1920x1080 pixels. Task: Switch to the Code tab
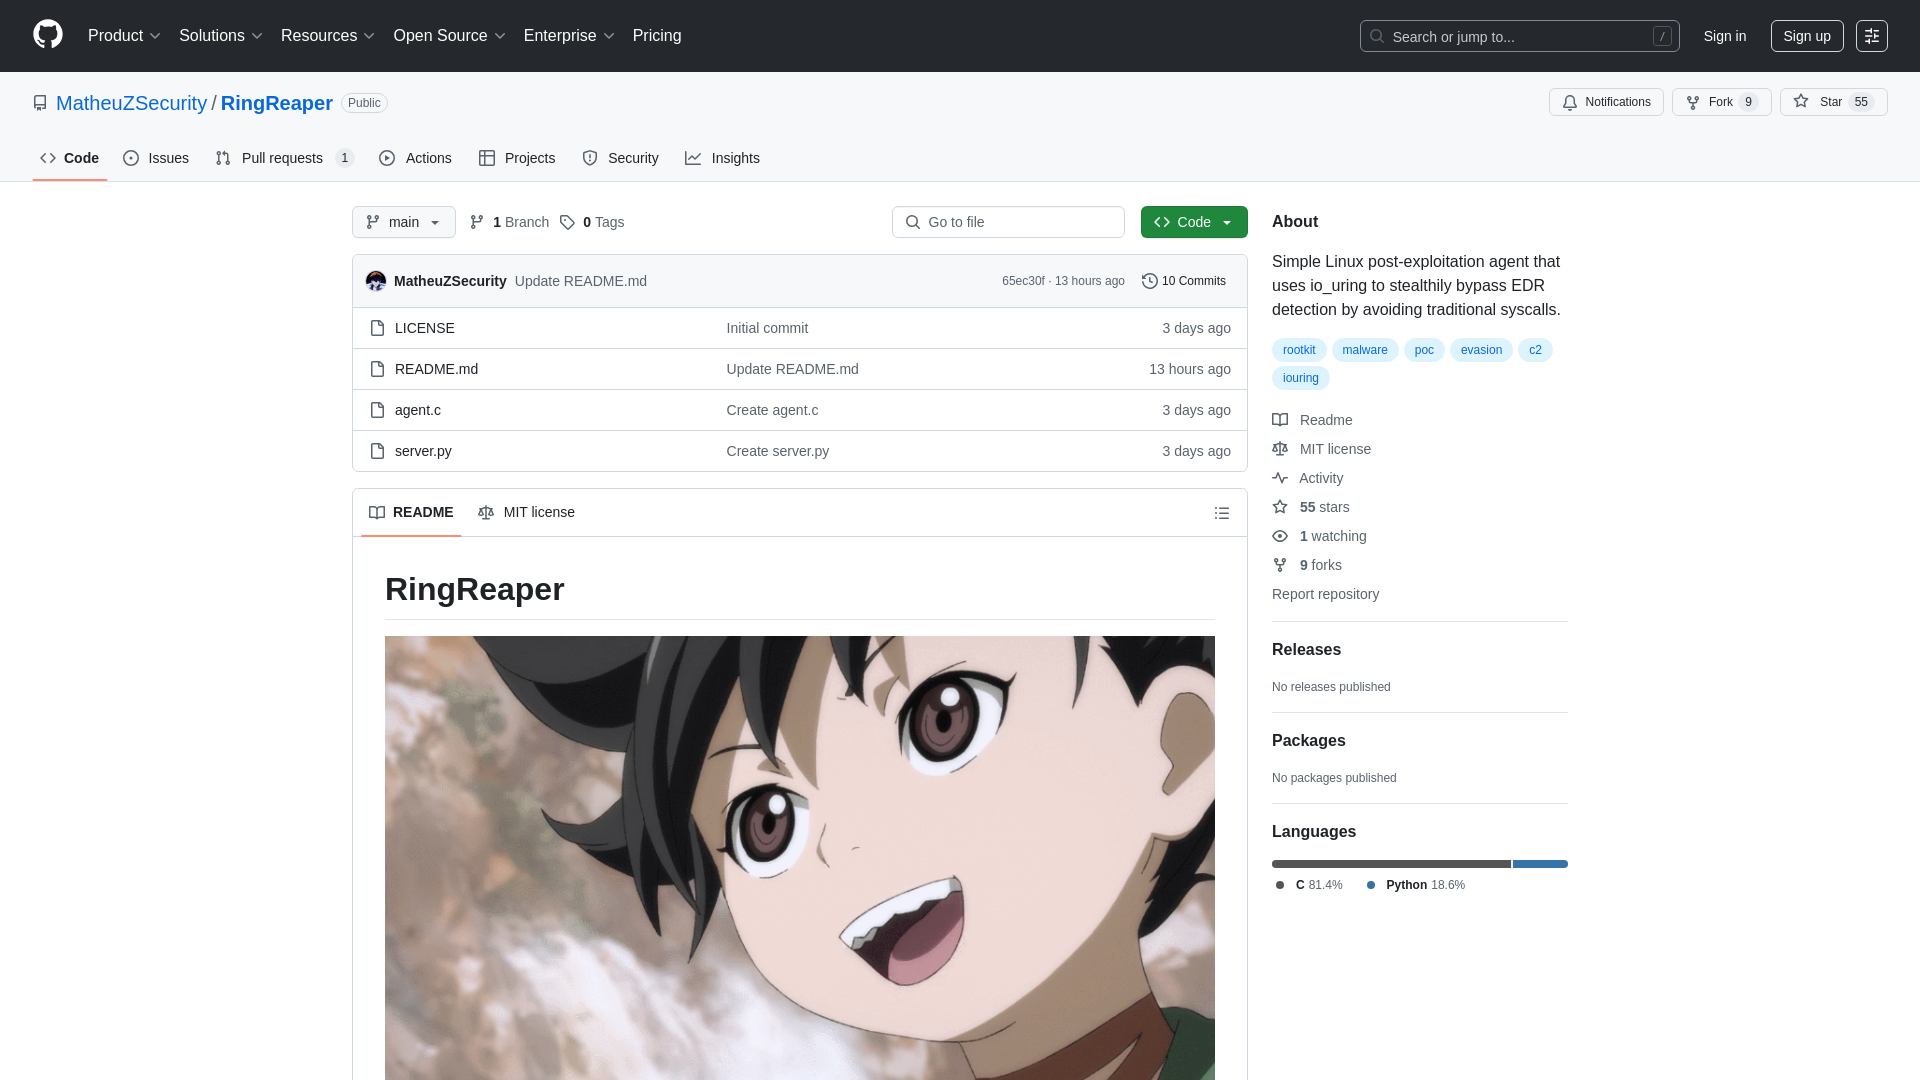70,158
